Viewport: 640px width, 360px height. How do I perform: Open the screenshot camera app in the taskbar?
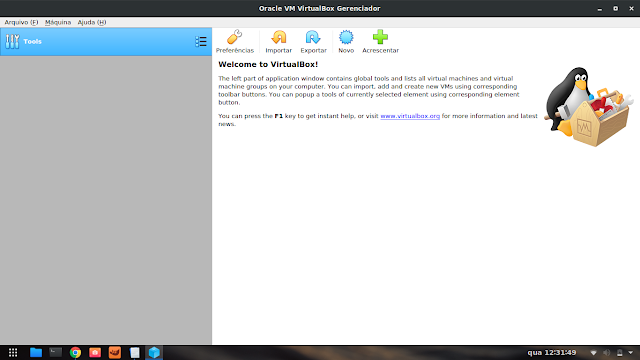[x=95, y=352]
